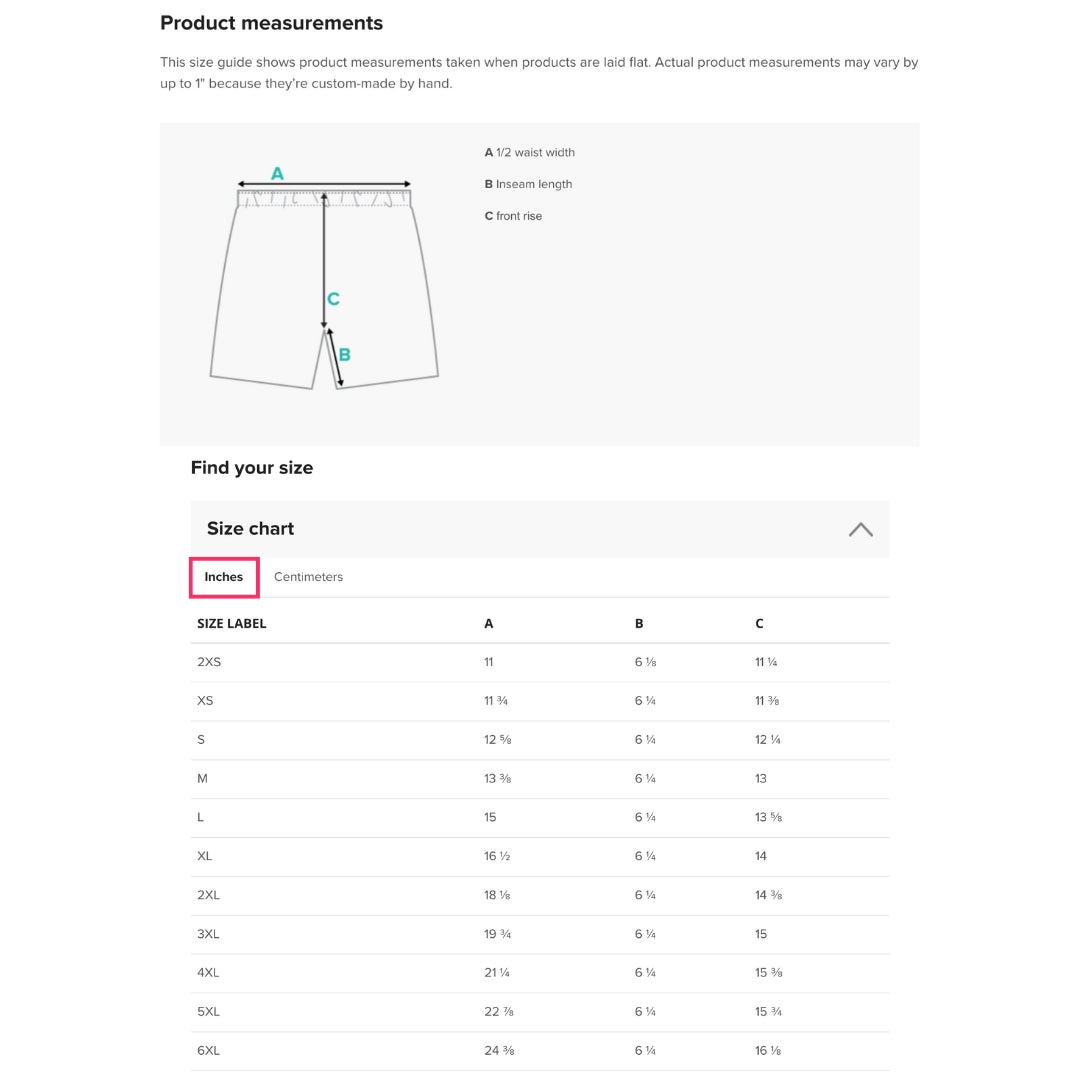The image size is (1080, 1080).
Task: Select the 6XL size row label
Action: [208, 1051]
